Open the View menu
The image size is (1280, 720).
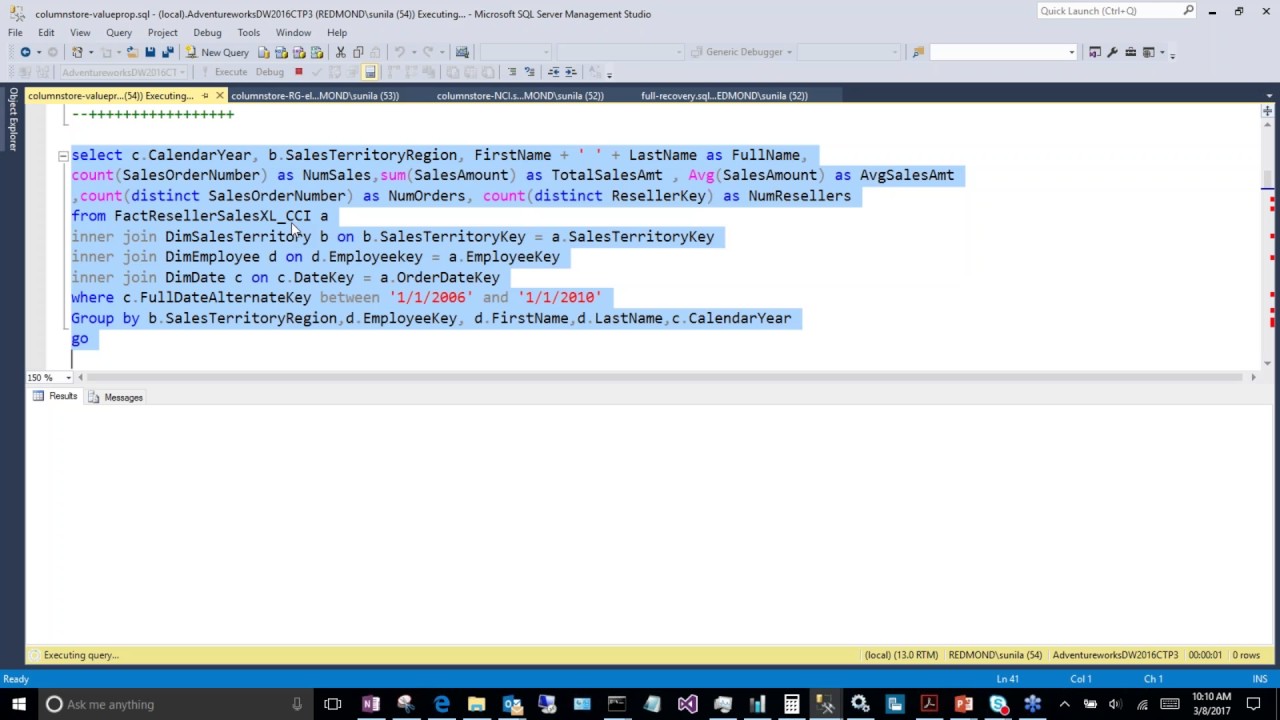(x=80, y=32)
